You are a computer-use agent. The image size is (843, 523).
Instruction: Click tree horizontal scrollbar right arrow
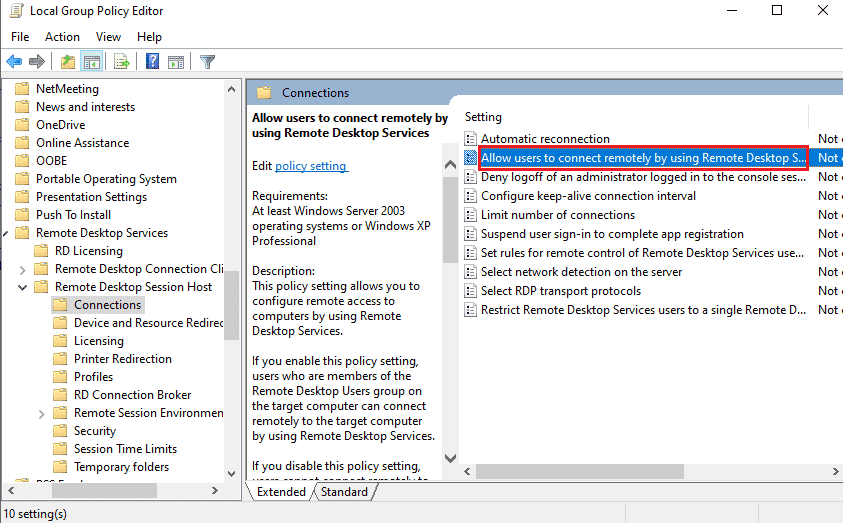(x=215, y=490)
